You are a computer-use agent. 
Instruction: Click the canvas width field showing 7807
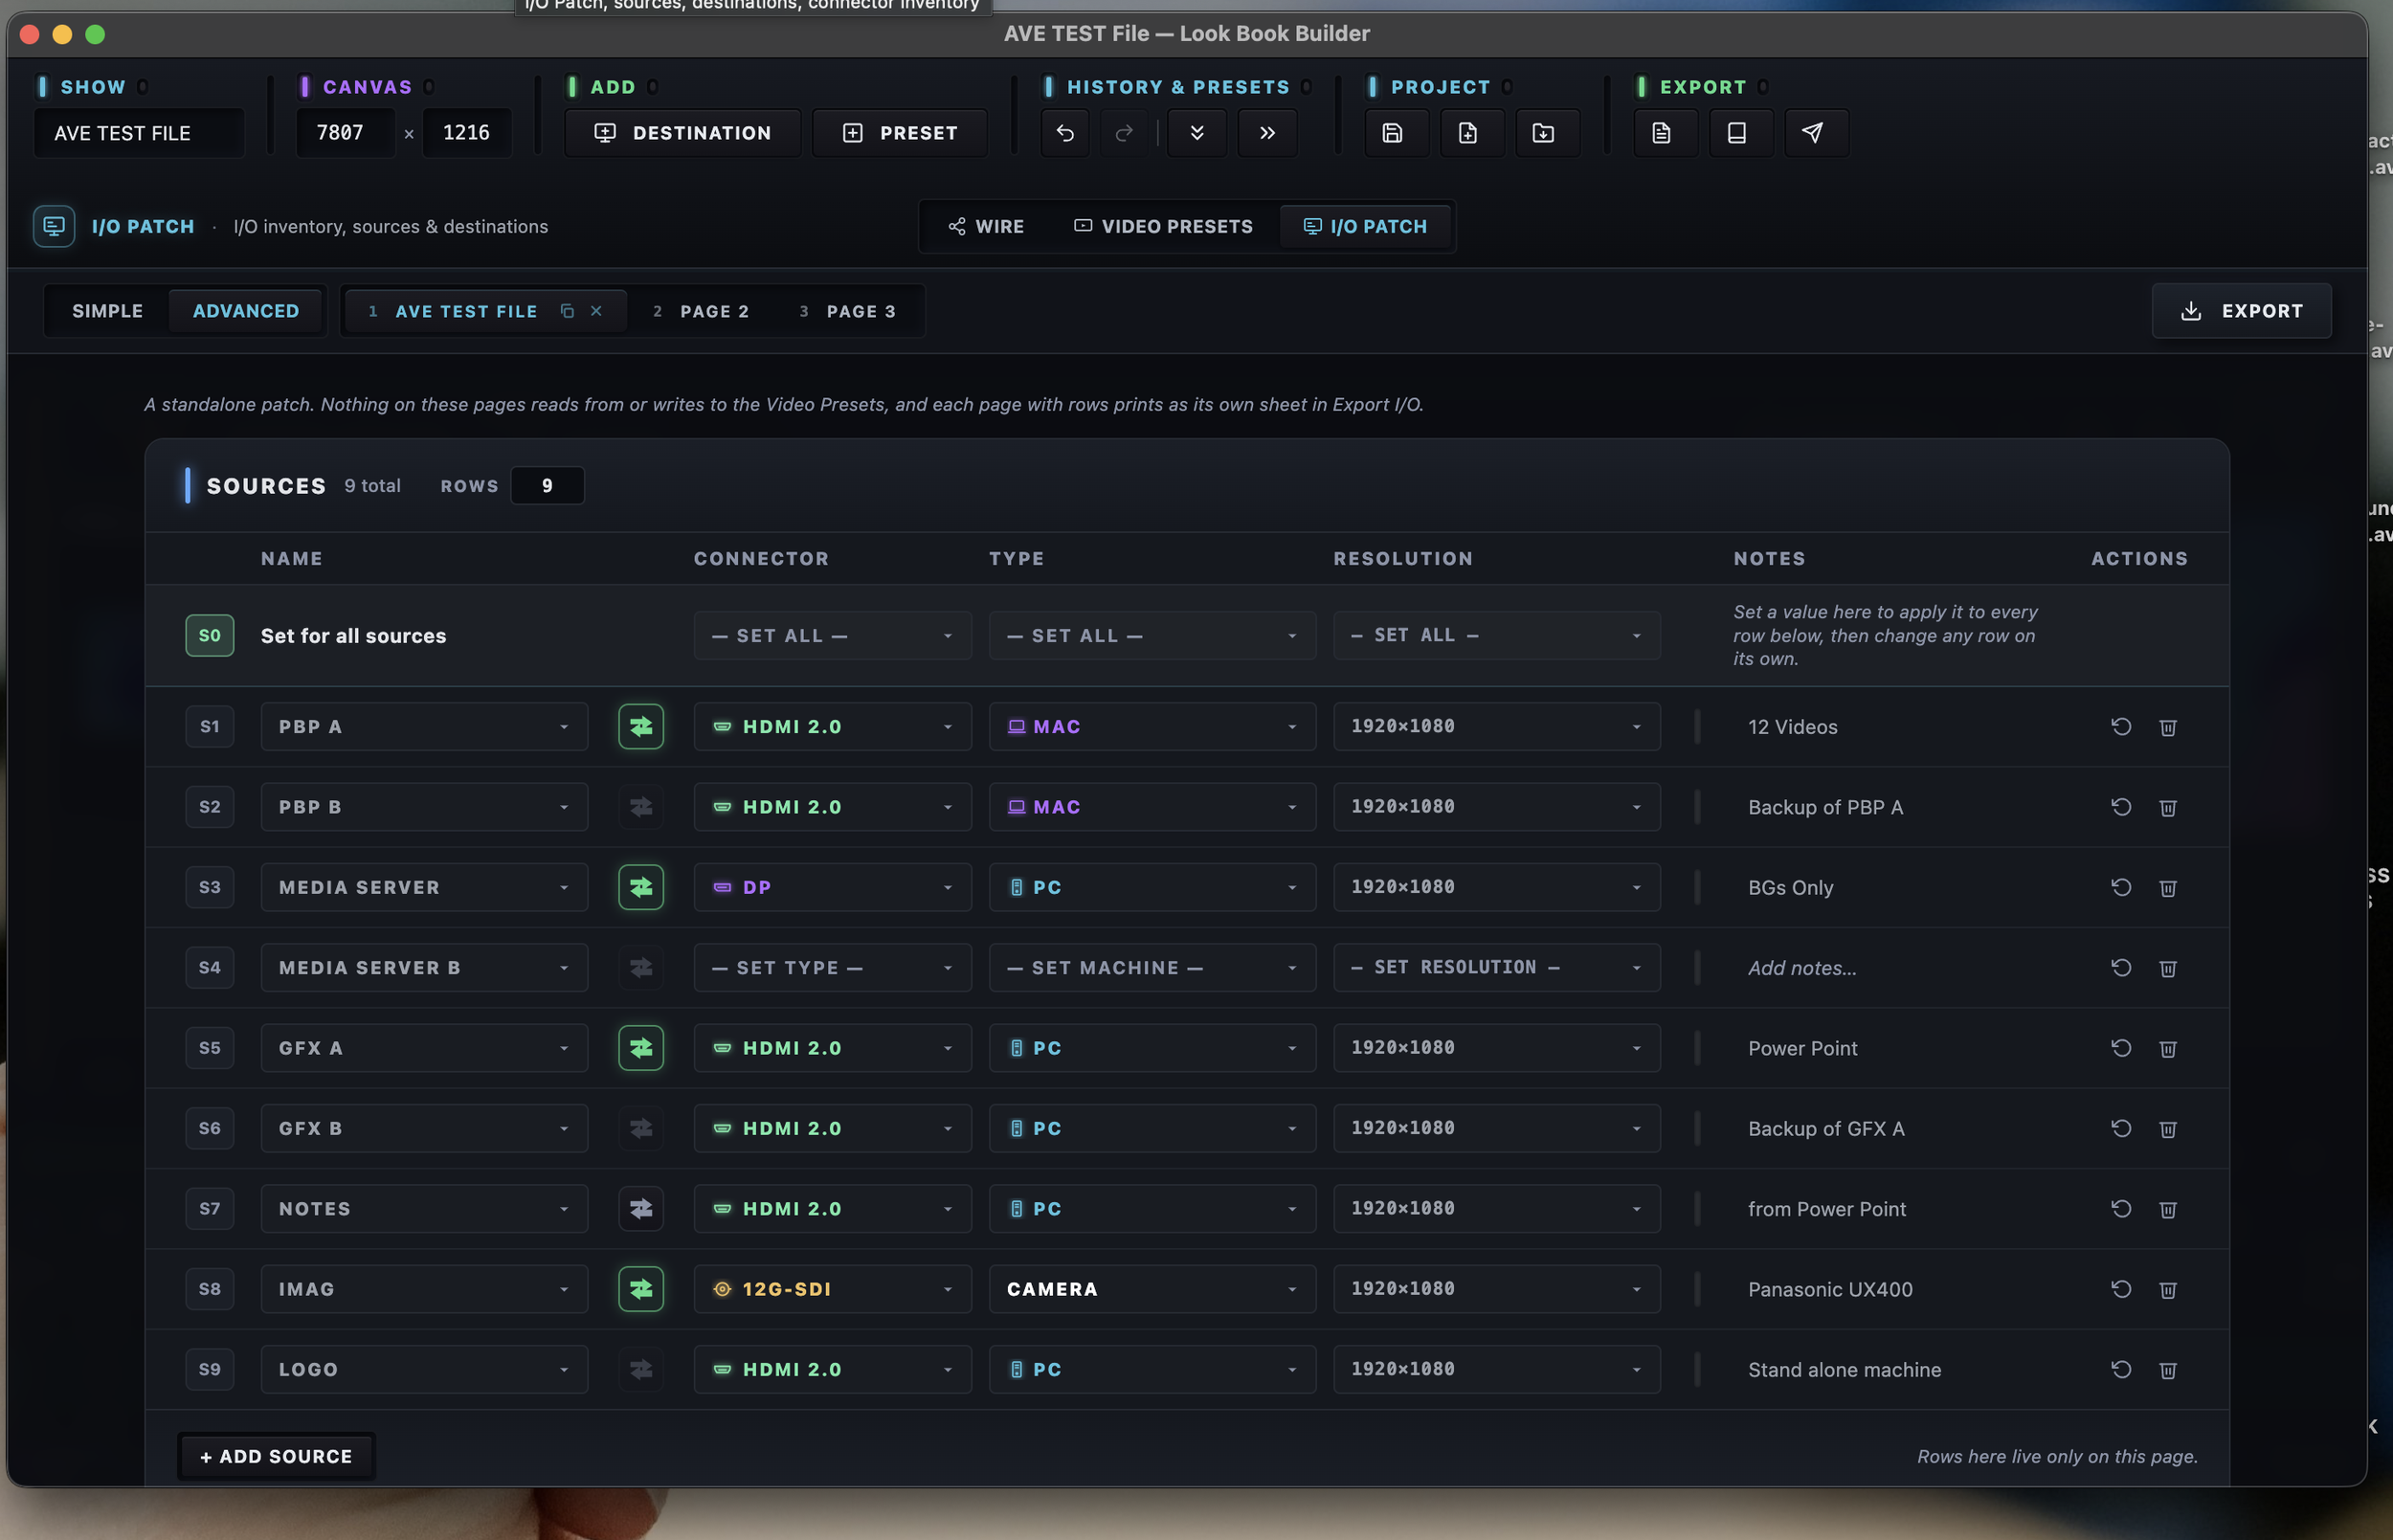point(345,133)
